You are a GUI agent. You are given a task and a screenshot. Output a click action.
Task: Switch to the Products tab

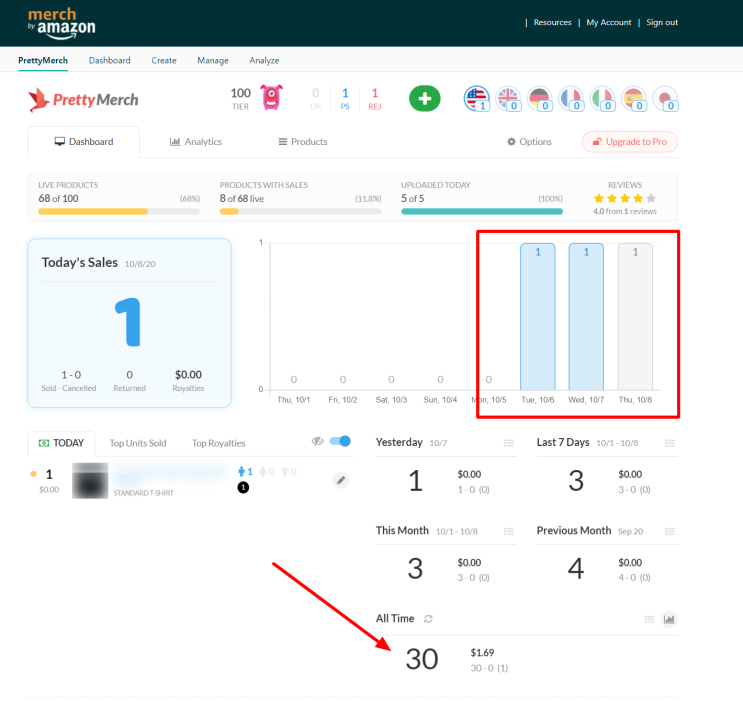click(303, 142)
